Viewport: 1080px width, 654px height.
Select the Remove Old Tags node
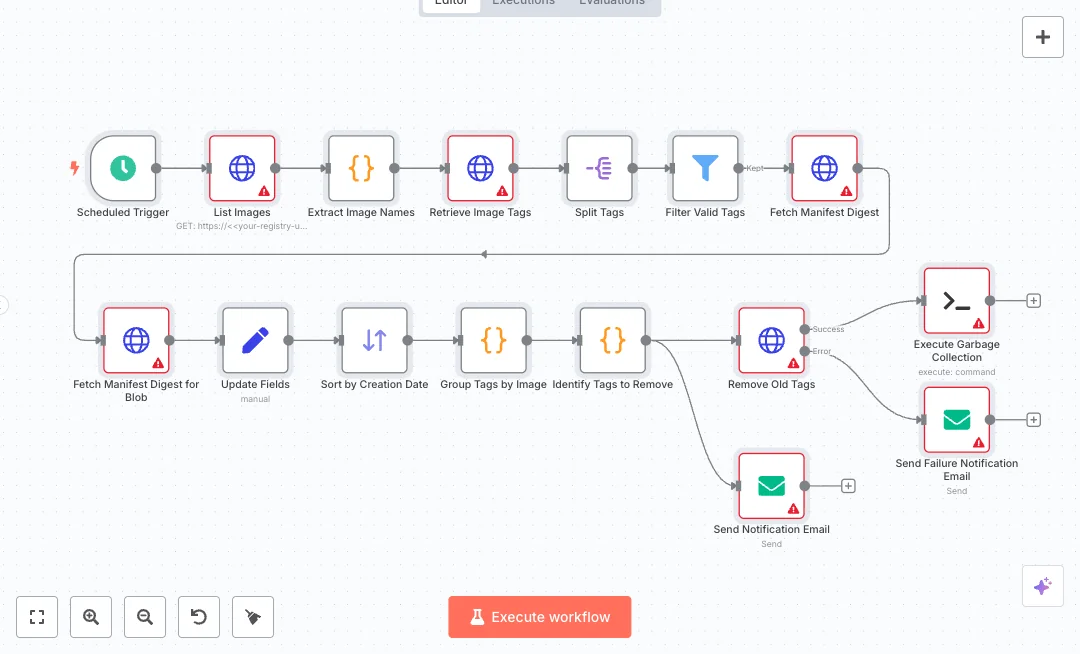[x=771, y=340]
